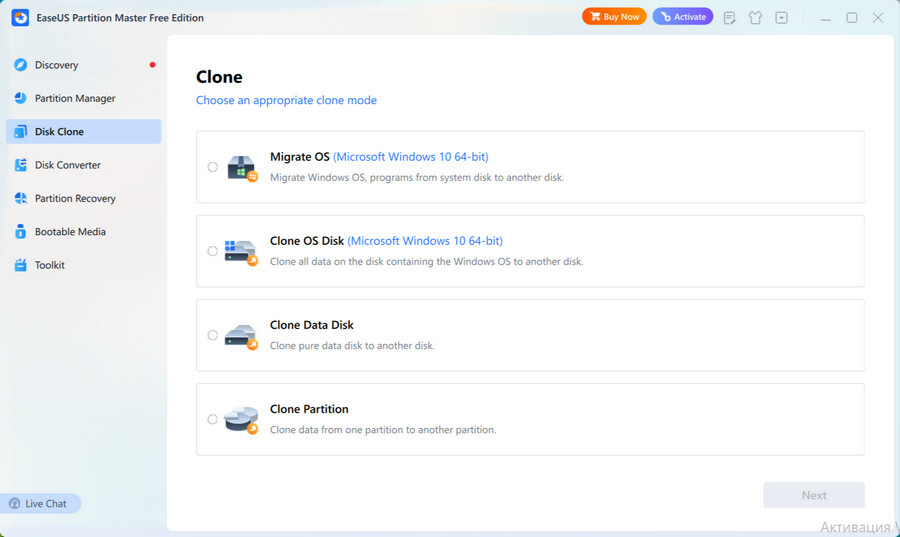Click the Buy Now button
900x537 pixels.
click(614, 17)
